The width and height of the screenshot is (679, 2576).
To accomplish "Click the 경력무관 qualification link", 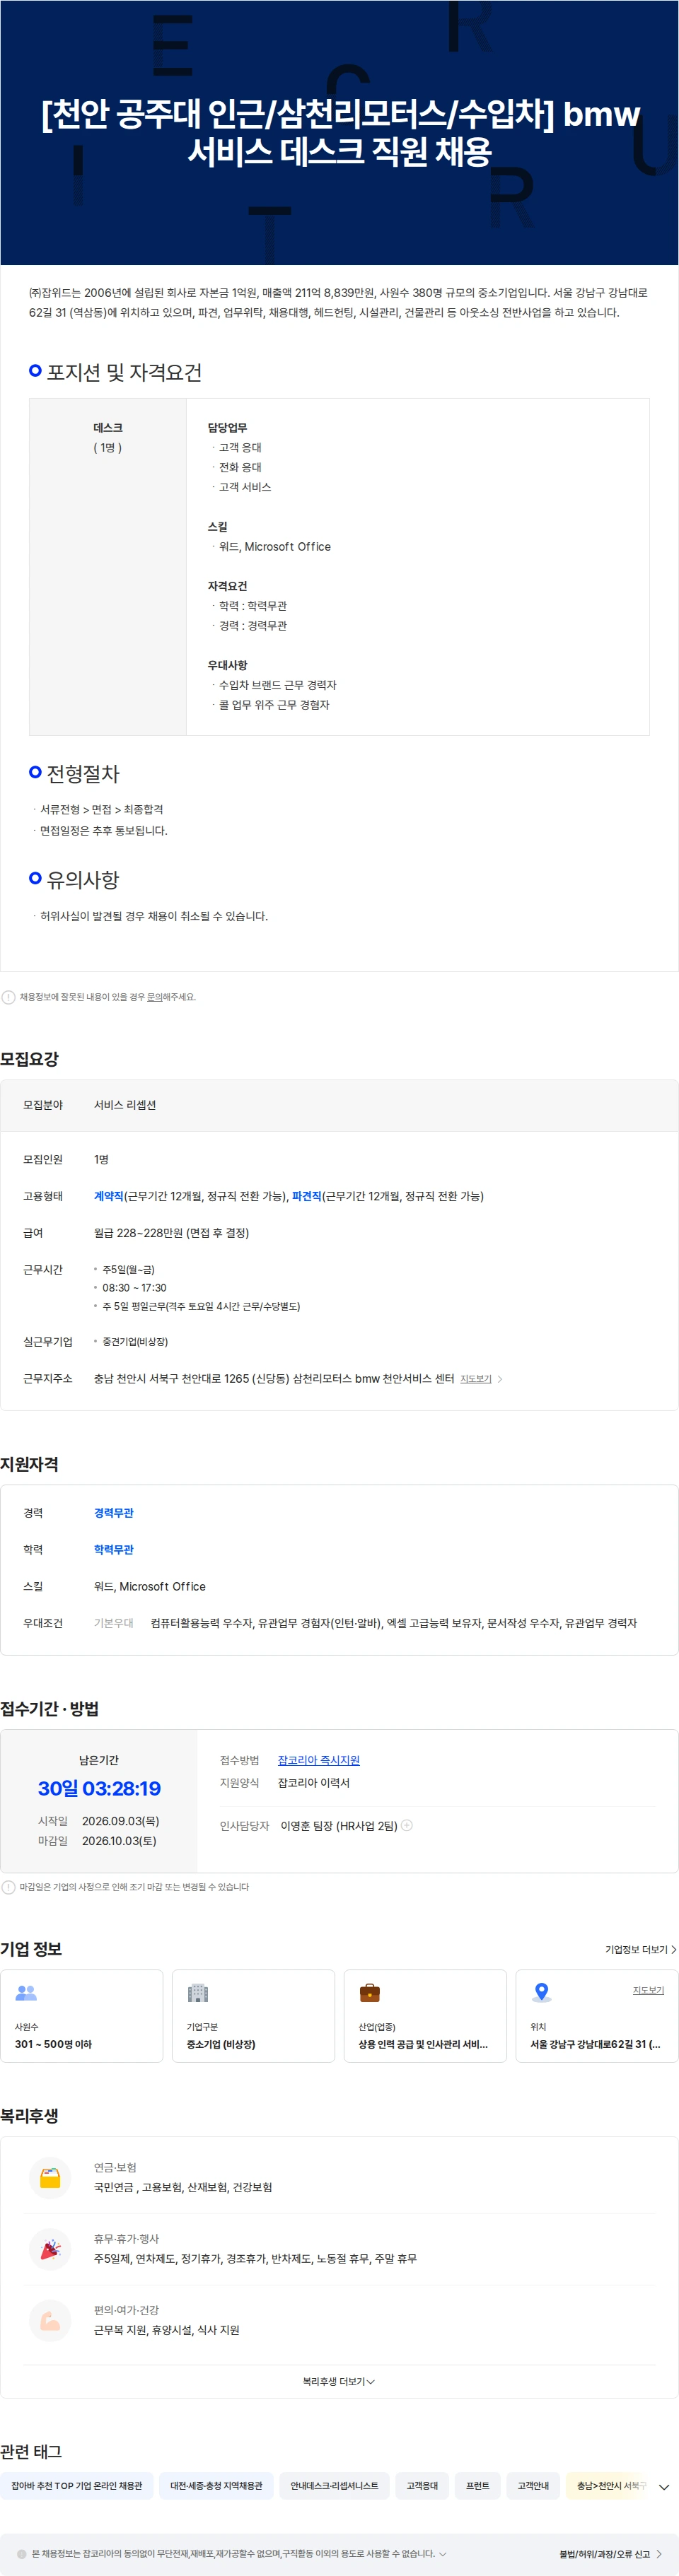I will click(x=114, y=1513).
